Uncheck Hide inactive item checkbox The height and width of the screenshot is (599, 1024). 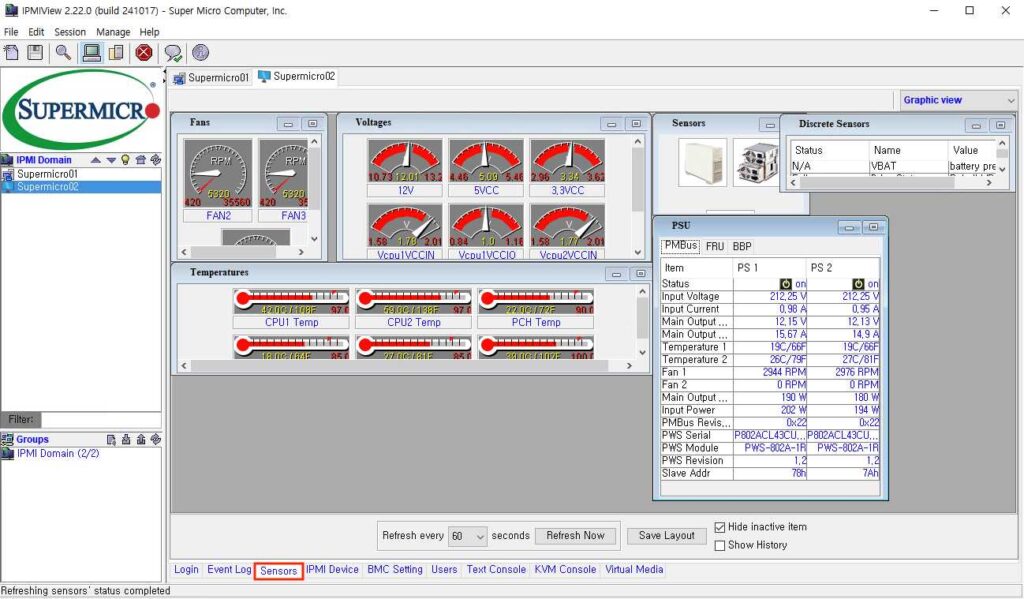tap(720, 527)
